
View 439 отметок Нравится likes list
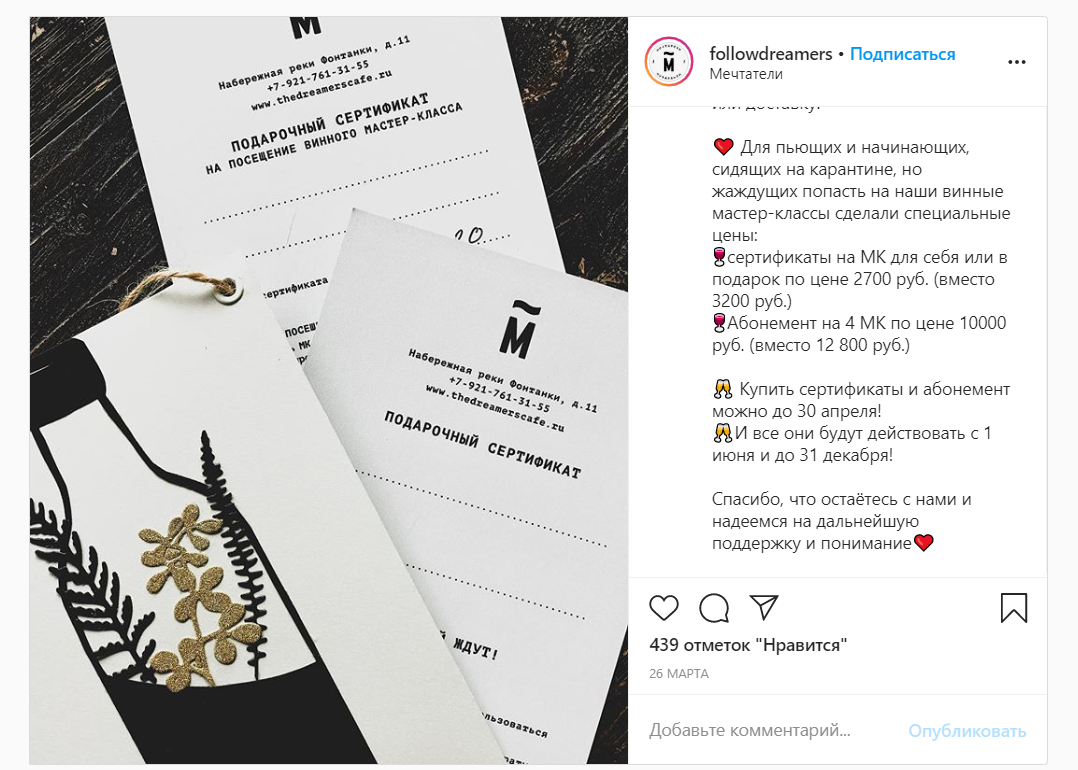748,645
